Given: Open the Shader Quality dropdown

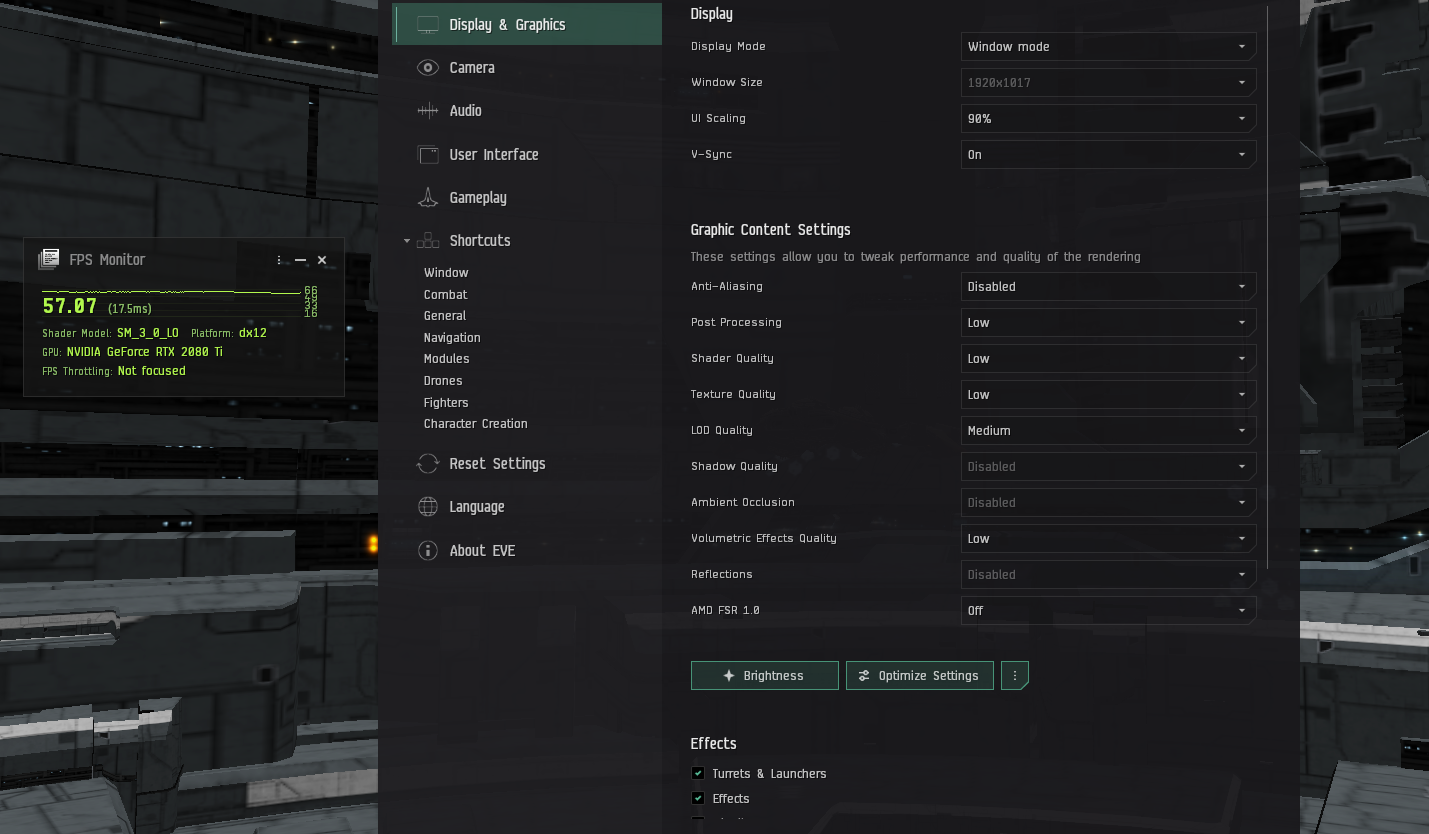Looking at the screenshot, I should click(1108, 359).
